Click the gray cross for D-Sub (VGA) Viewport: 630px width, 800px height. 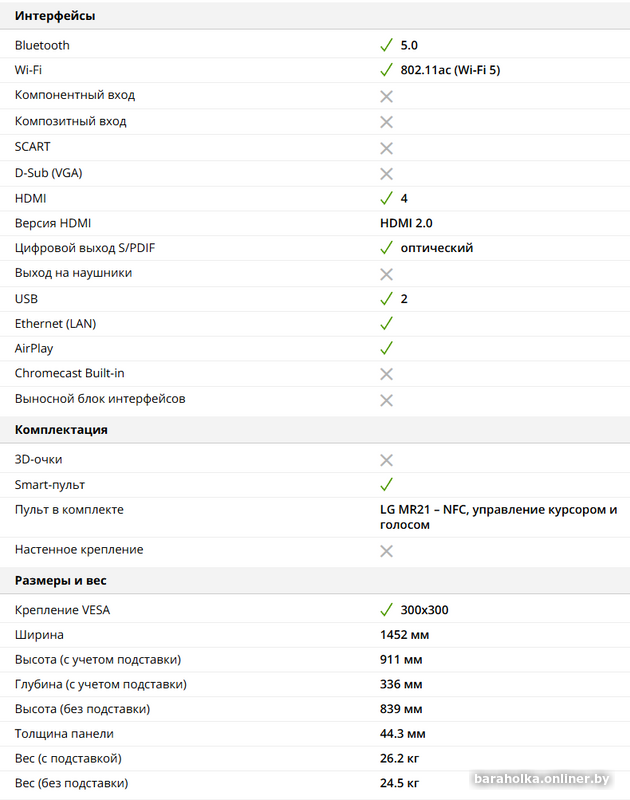click(x=386, y=173)
